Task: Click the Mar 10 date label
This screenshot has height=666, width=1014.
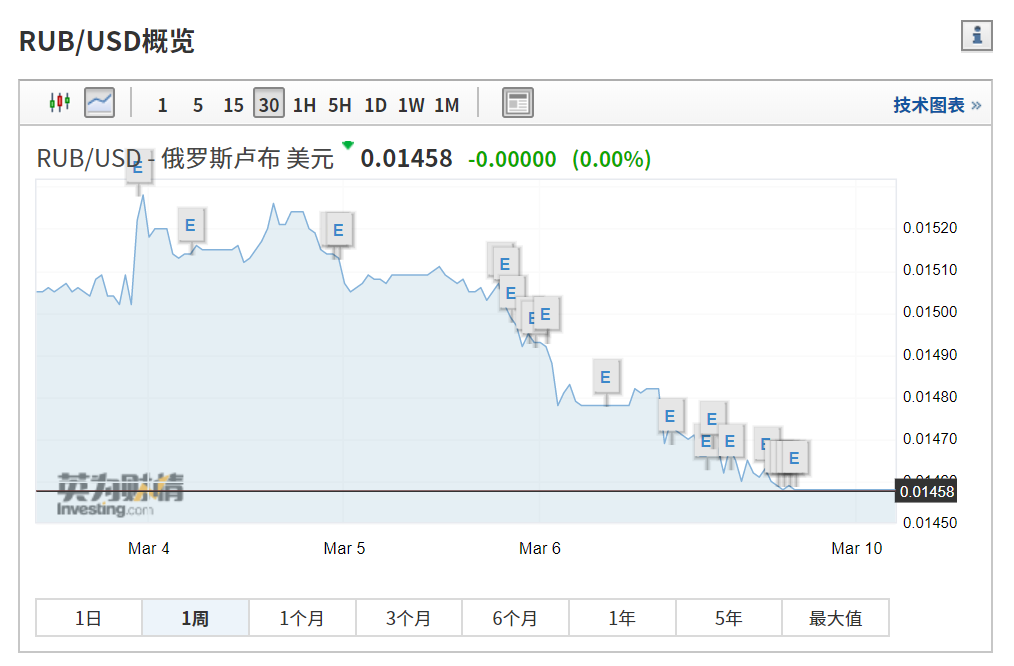Action: (856, 548)
